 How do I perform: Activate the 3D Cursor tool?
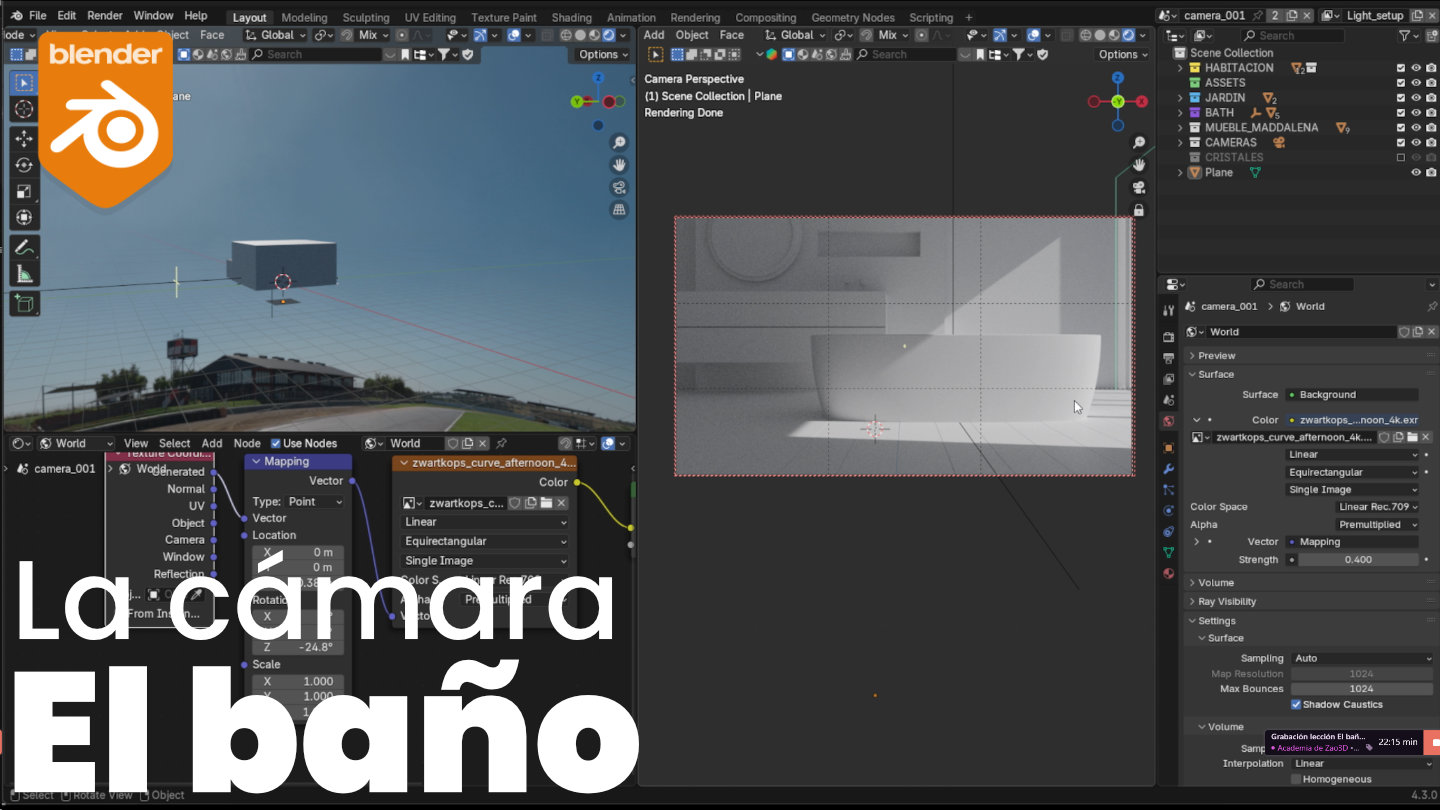[x=24, y=109]
